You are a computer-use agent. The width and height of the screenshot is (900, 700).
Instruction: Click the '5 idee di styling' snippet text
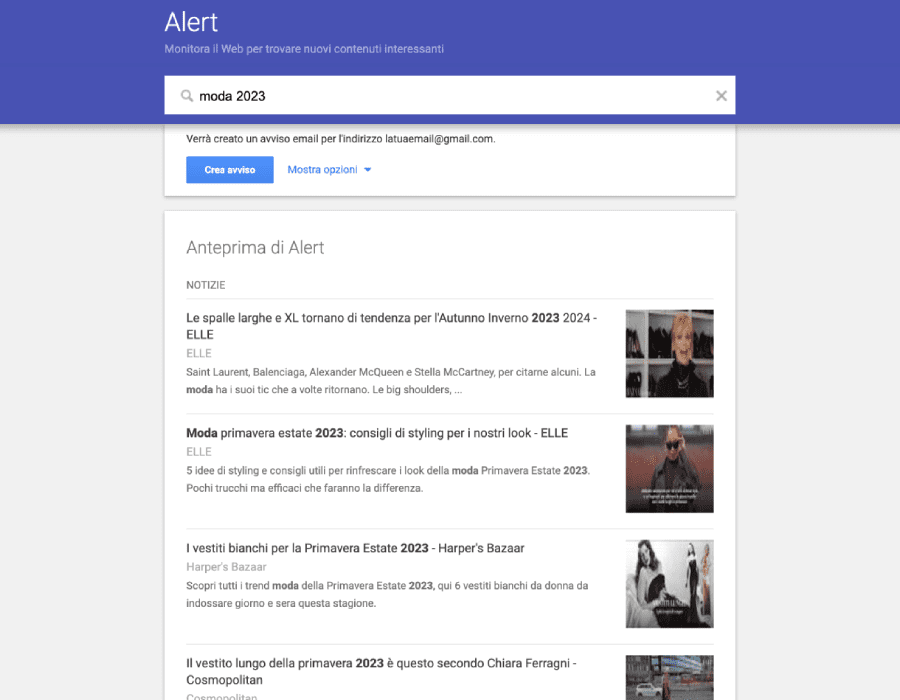tap(388, 479)
